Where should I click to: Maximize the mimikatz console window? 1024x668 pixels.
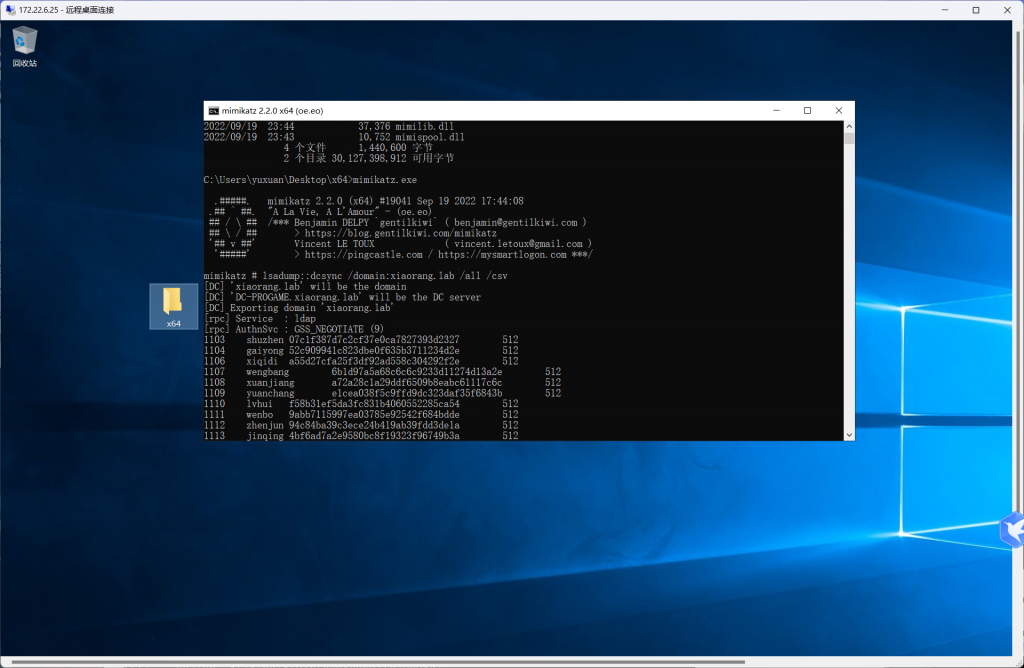click(x=807, y=110)
